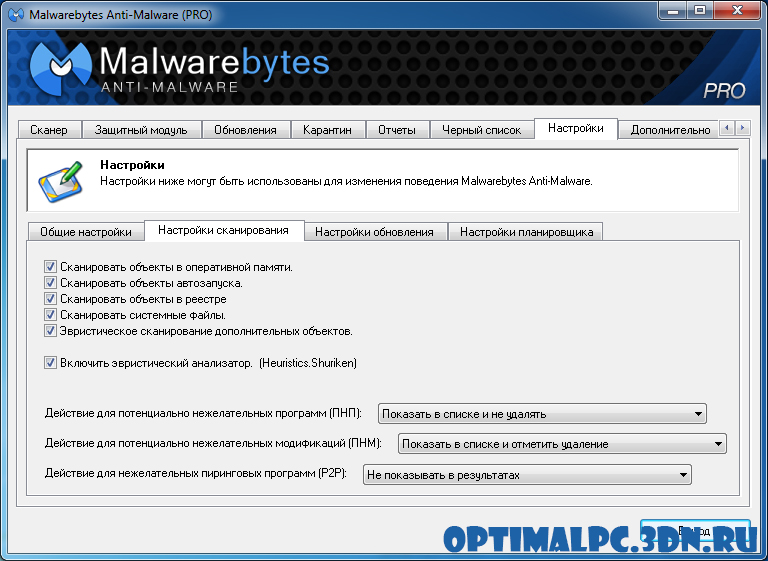Open the Черный список tab
The width and height of the screenshot is (768, 561).
[481, 130]
